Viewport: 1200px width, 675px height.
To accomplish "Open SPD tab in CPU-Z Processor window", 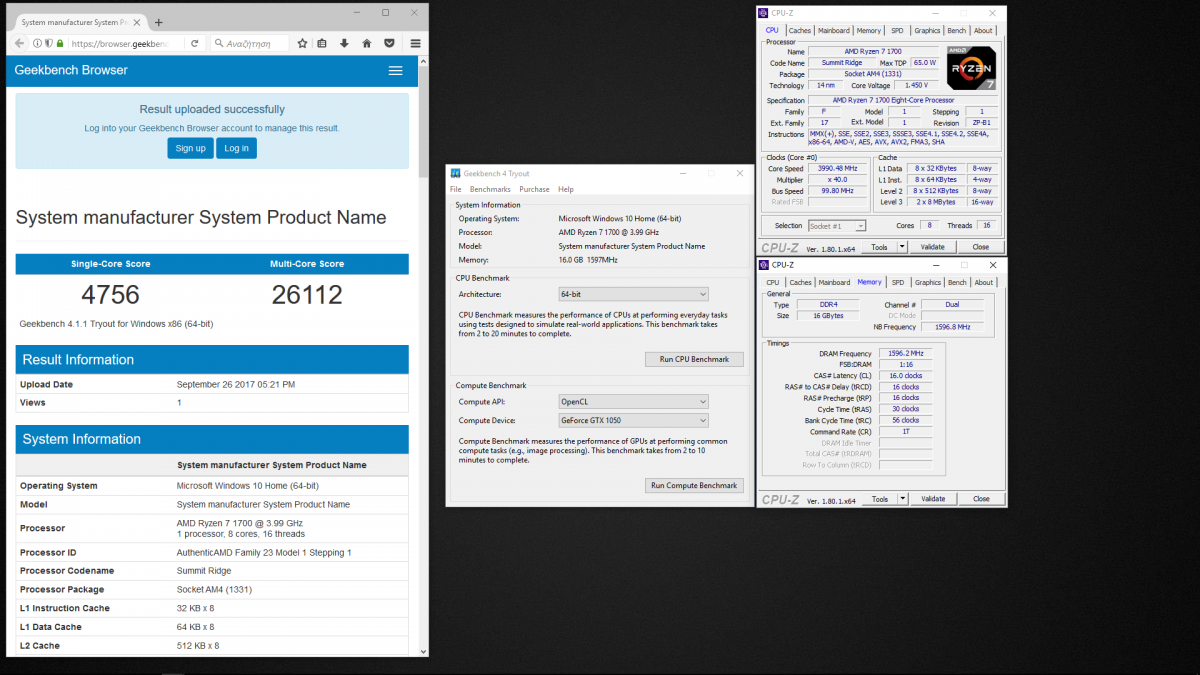I will [897, 31].
